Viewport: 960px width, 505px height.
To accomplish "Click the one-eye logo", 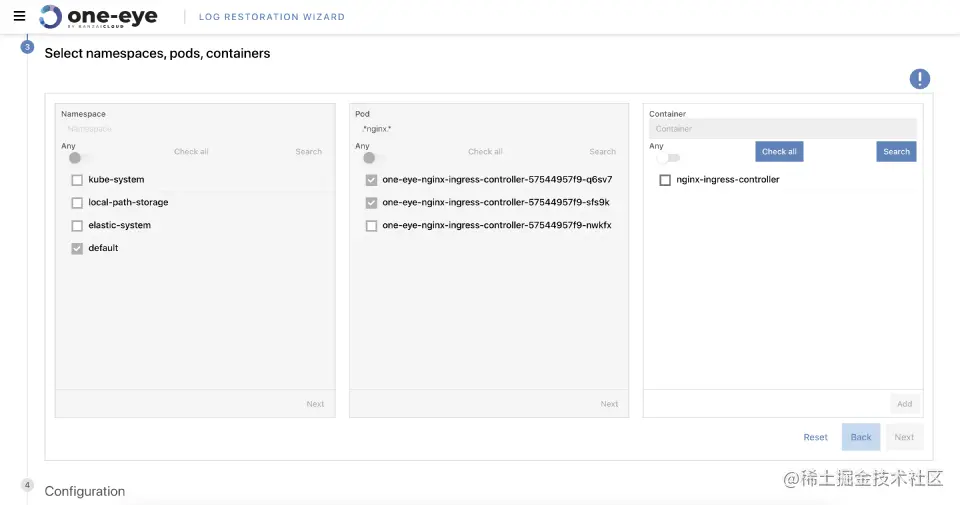I will click(97, 16).
